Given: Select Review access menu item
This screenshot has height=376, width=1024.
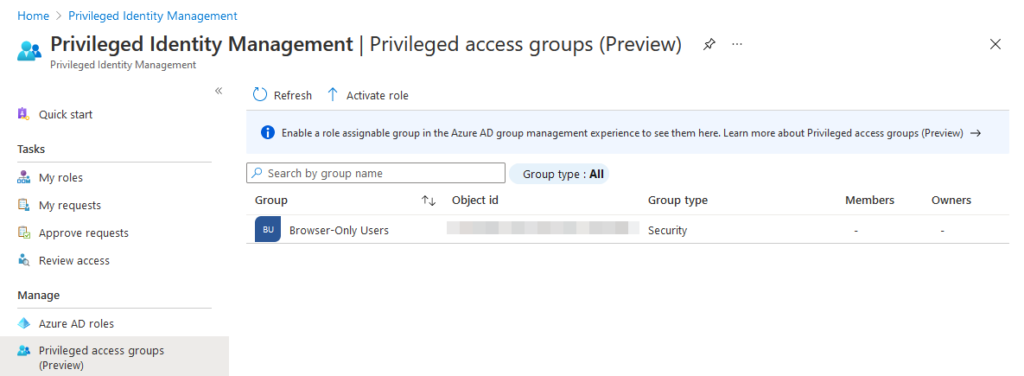Looking at the screenshot, I should (74, 260).
